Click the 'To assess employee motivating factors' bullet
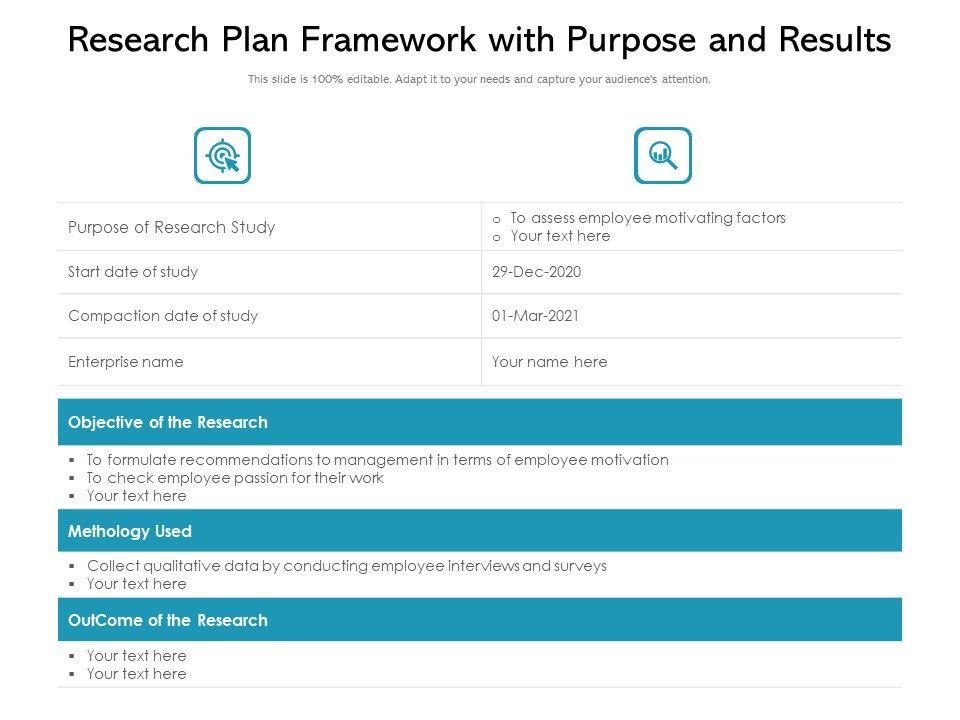This screenshot has width=960, height=720. pyautogui.click(x=647, y=218)
